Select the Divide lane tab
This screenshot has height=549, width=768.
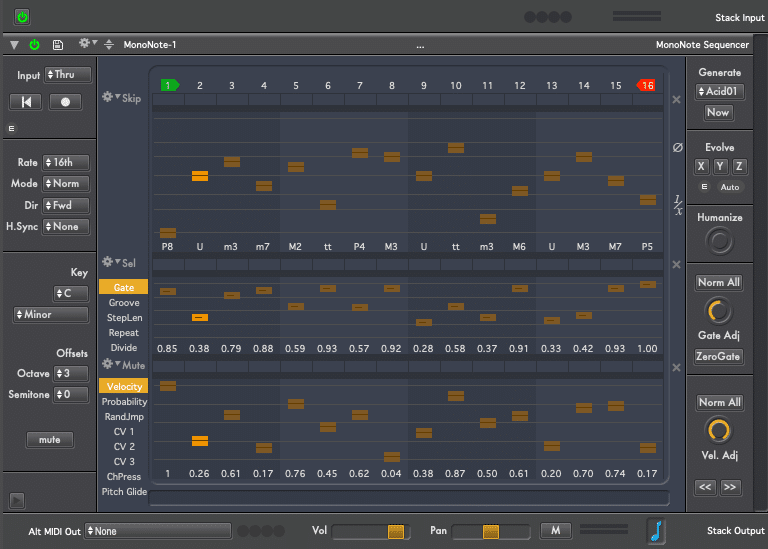tap(123, 348)
